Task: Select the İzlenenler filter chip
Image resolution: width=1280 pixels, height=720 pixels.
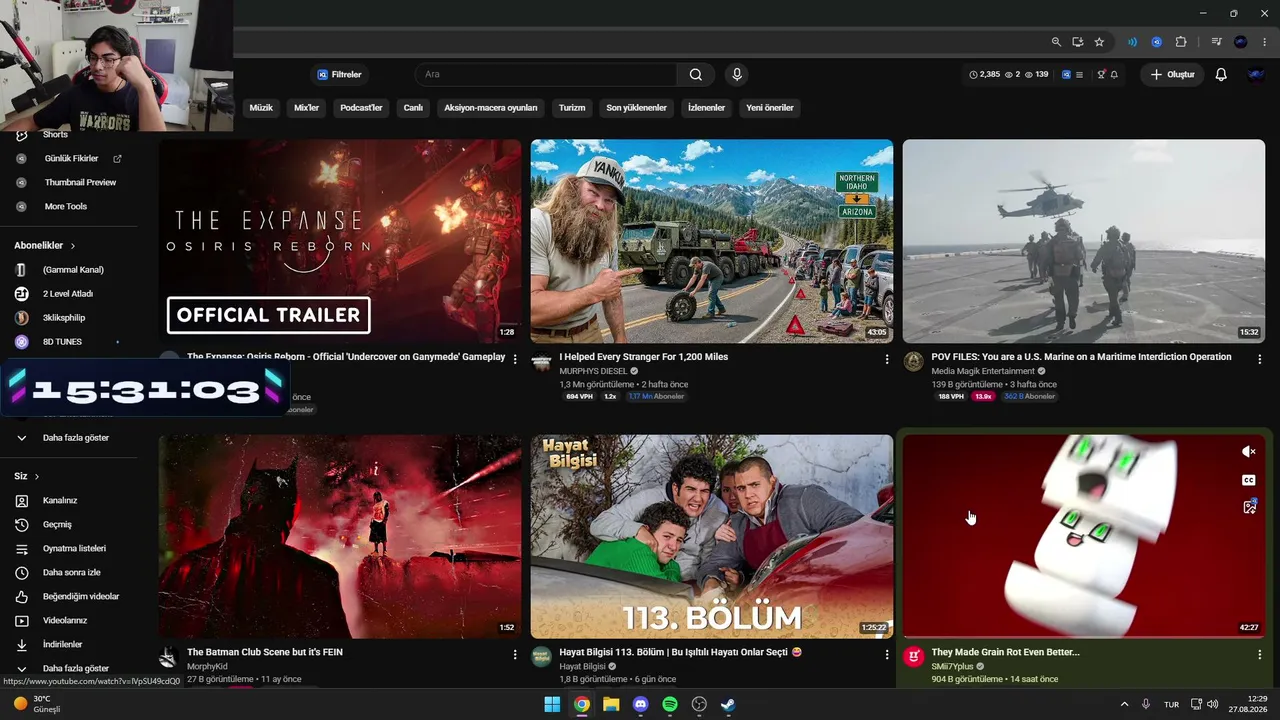Action: click(706, 108)
